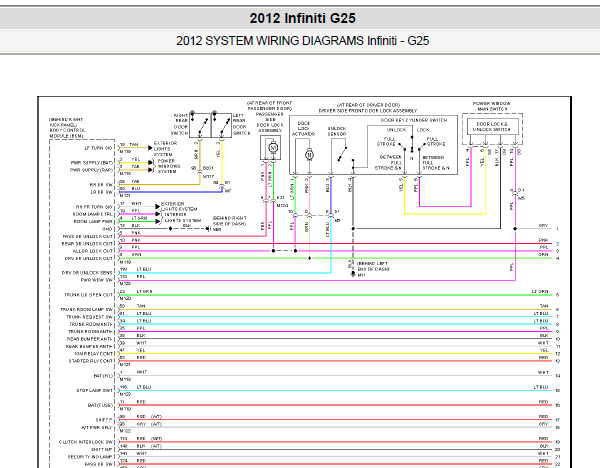Image resolution: width=600 pixels, height=468 pixels.
Task: Click the ground symbol at M11
Action: click(353, 274)
